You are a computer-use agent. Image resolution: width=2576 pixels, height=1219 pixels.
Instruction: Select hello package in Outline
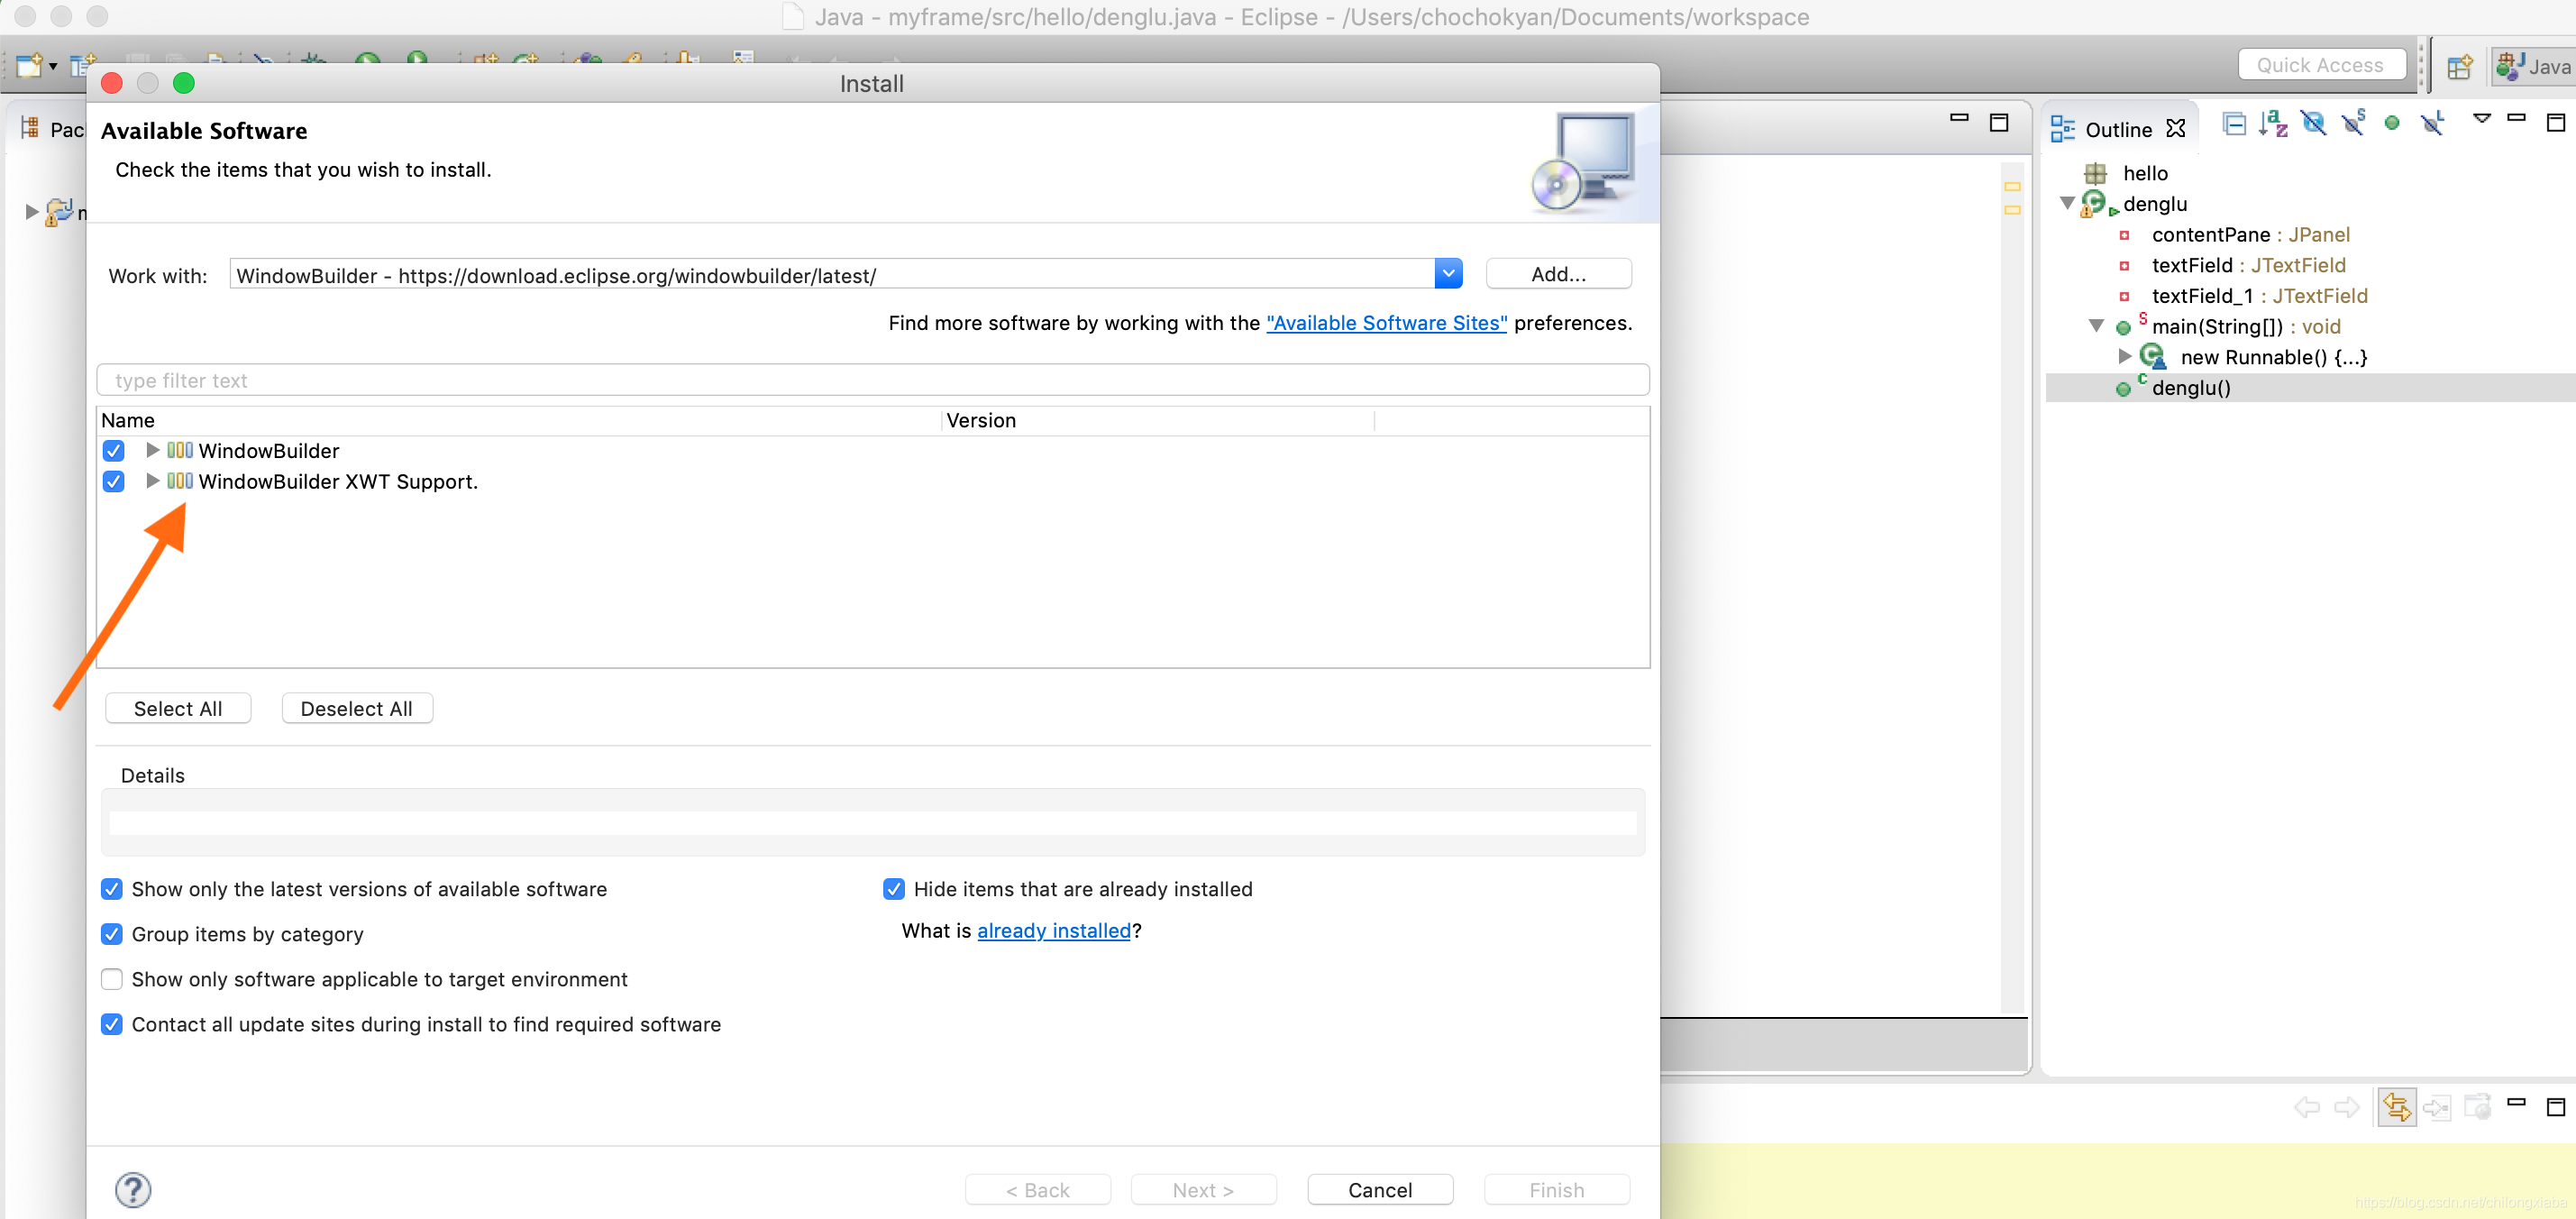[x=2145, y=173]
